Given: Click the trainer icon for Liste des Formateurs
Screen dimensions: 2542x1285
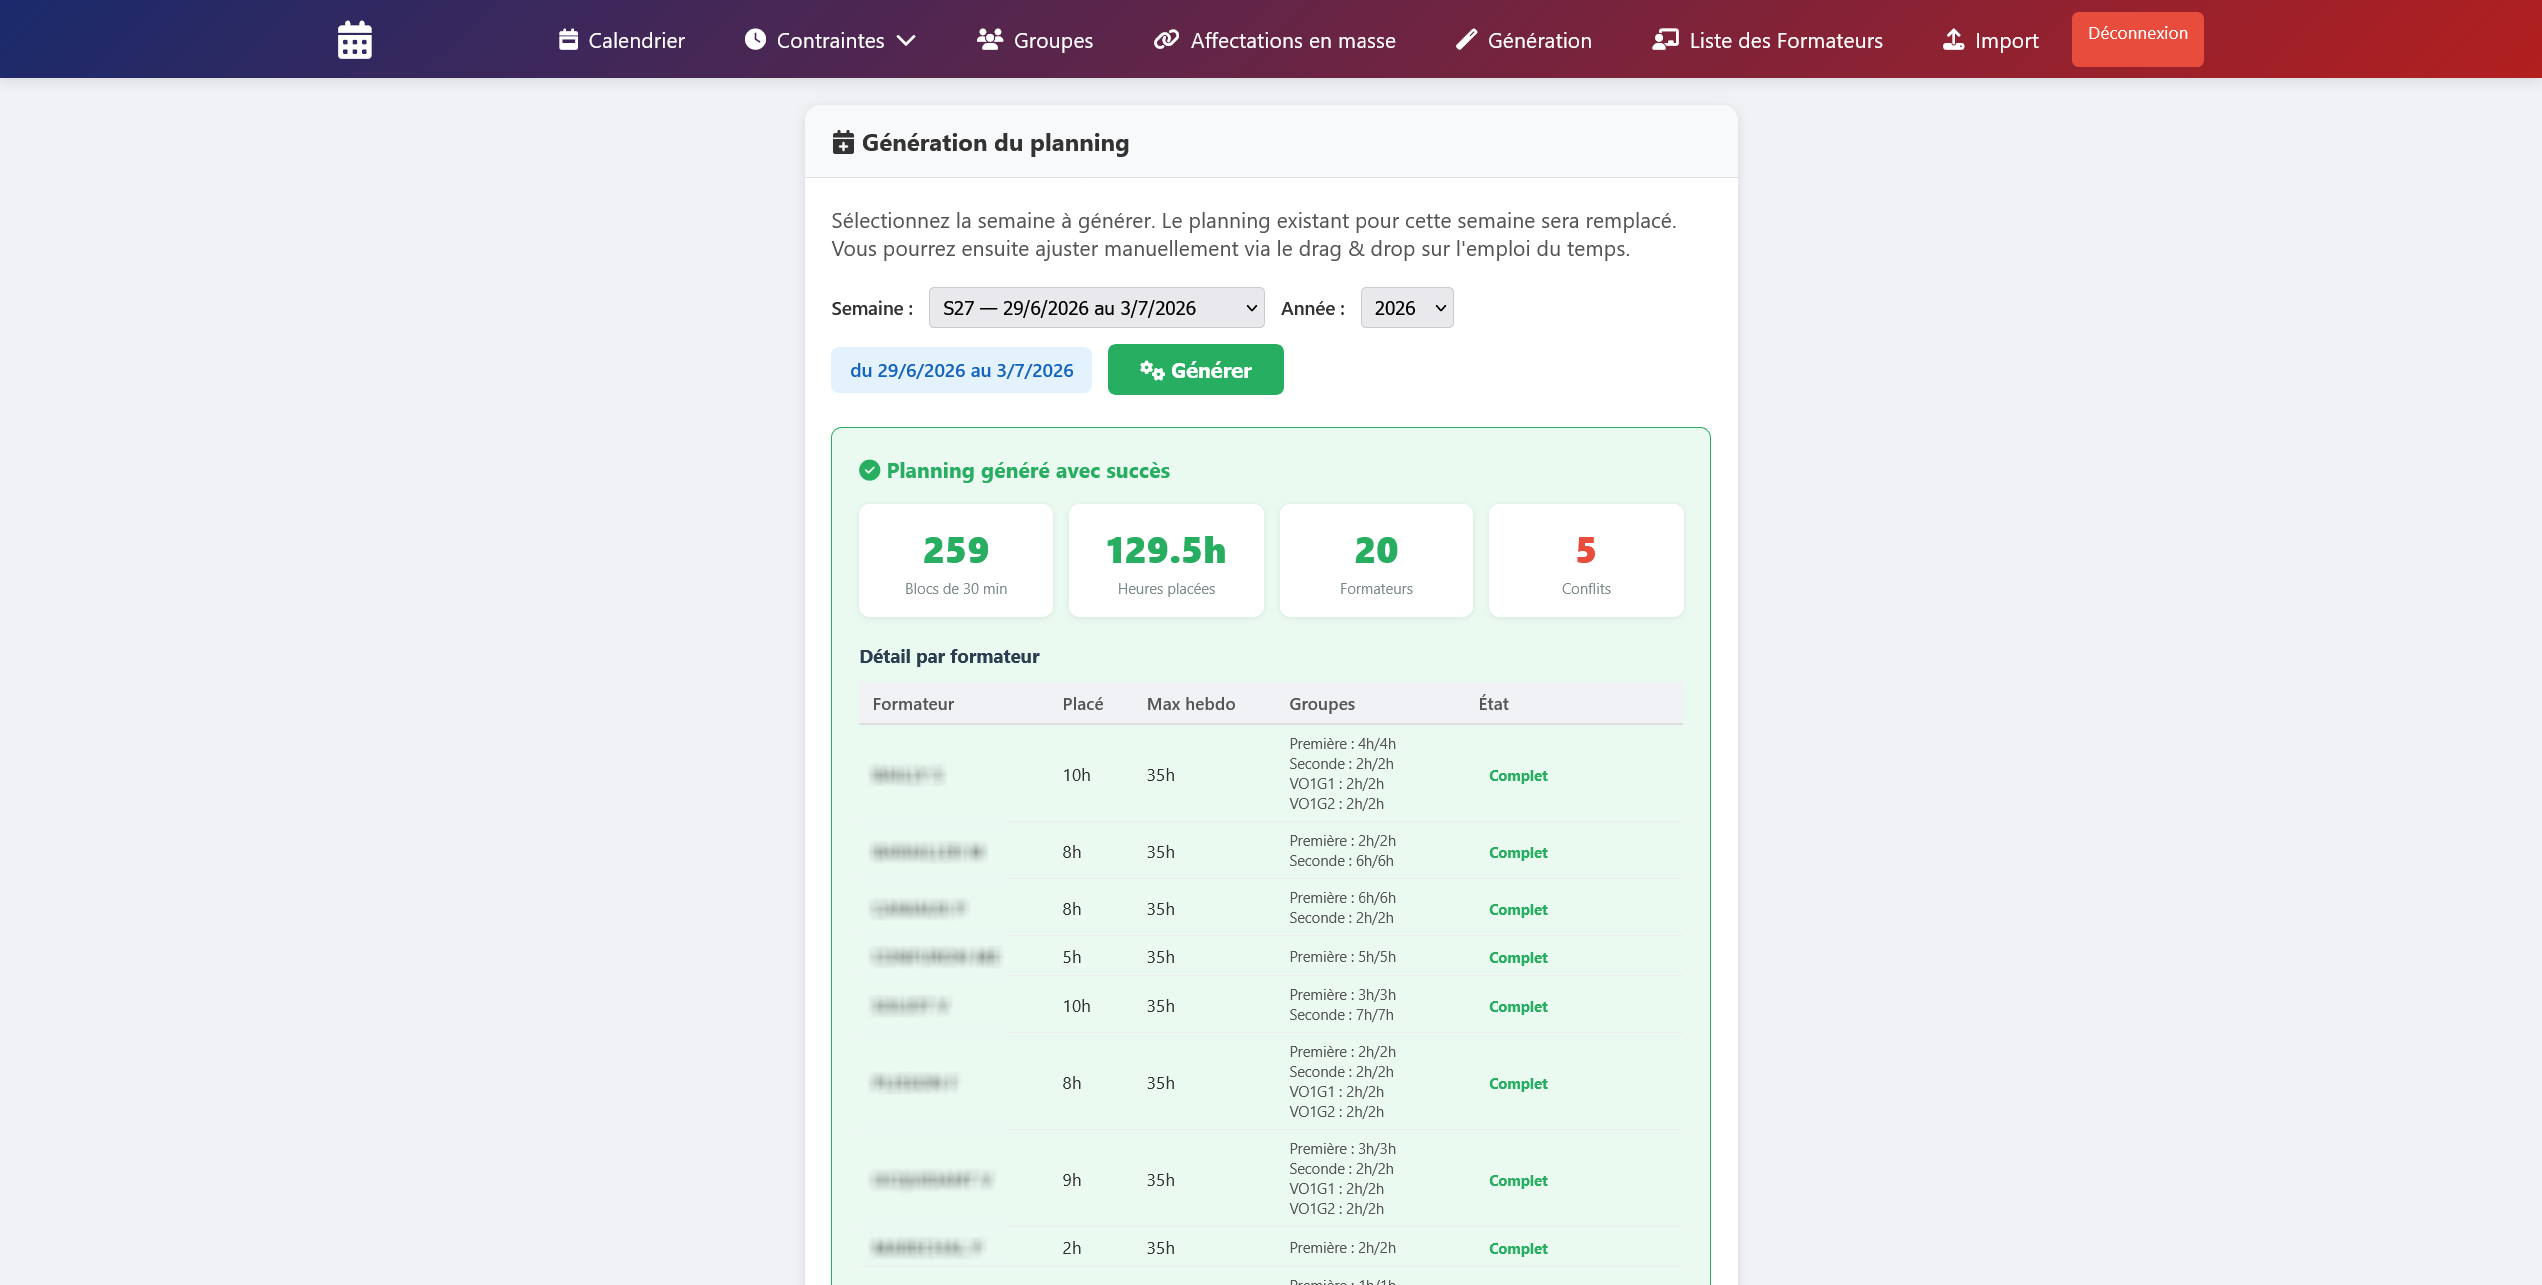Looking at the screenshot, I should (x=1665, y=40).
